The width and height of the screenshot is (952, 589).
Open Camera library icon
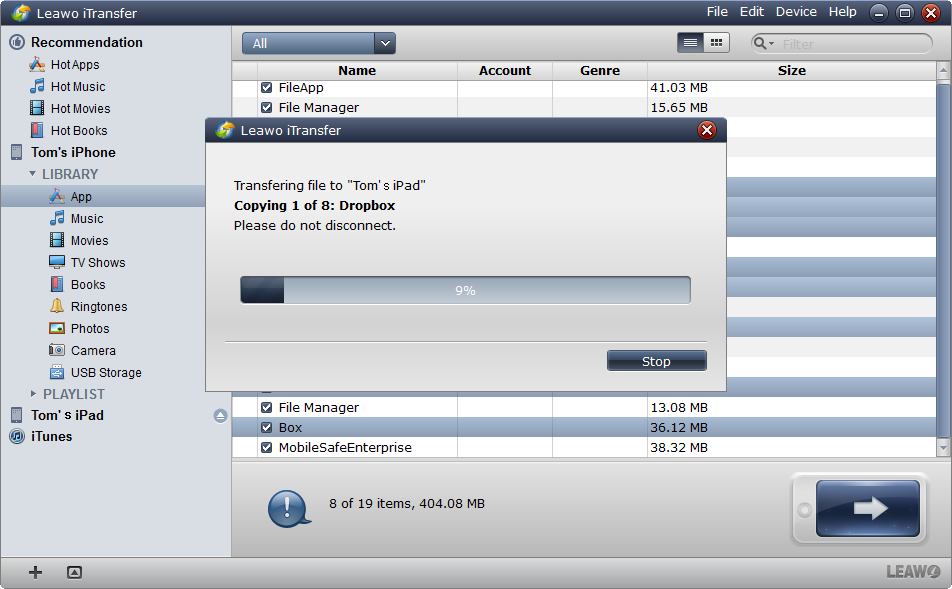[x=57, y=350]
